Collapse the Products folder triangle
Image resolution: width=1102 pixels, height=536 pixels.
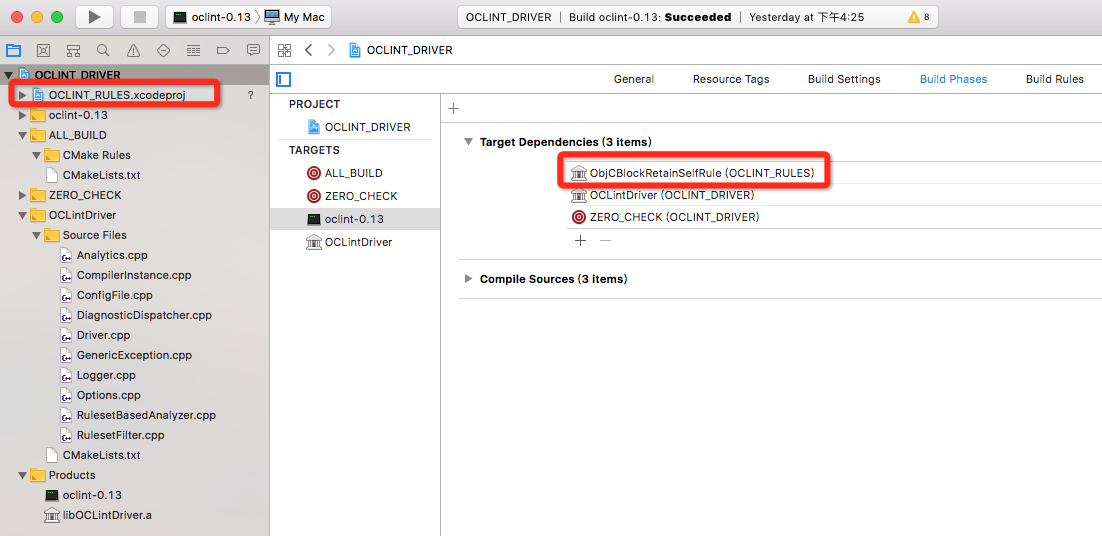coord(22,475)
